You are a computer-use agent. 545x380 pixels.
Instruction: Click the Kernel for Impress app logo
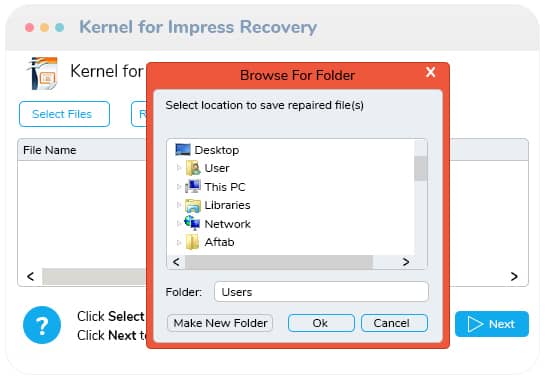[43, 73]
